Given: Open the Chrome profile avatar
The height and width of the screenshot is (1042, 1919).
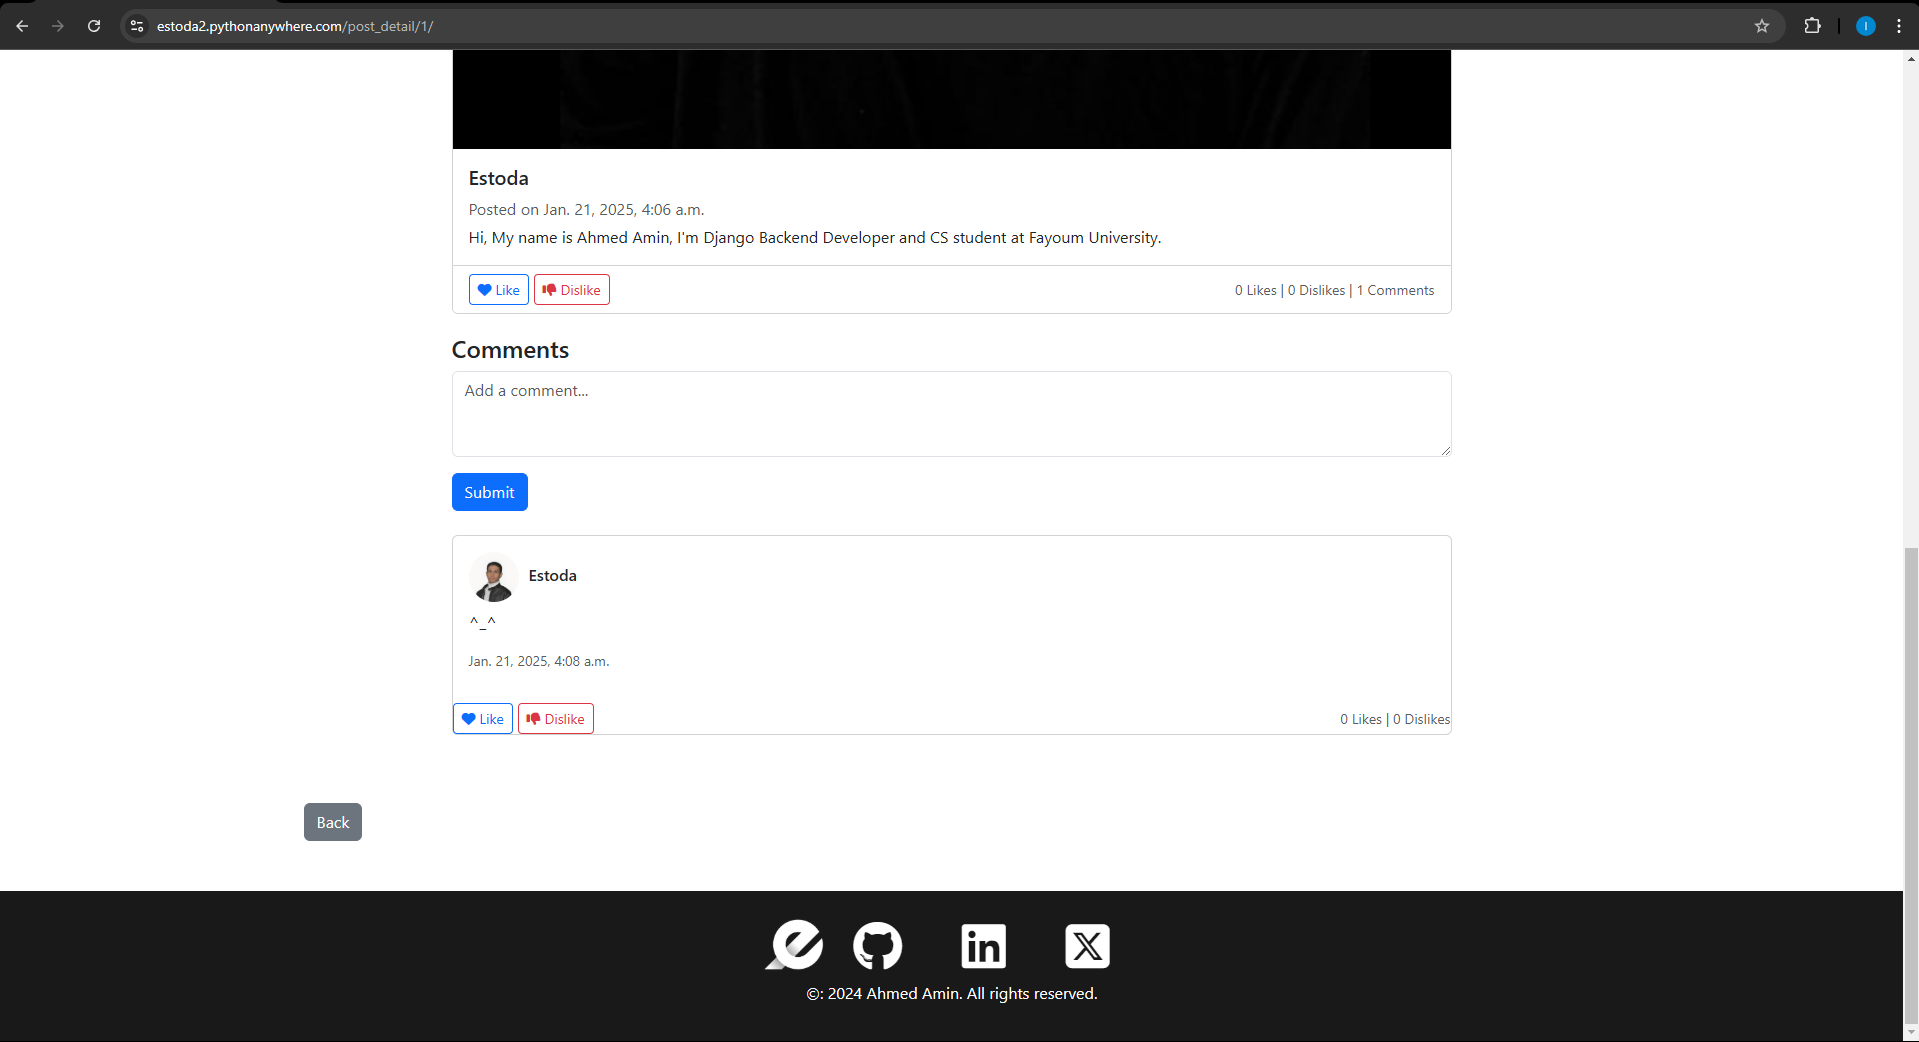Looking at the screenshot, I should tap(1865, 26).
